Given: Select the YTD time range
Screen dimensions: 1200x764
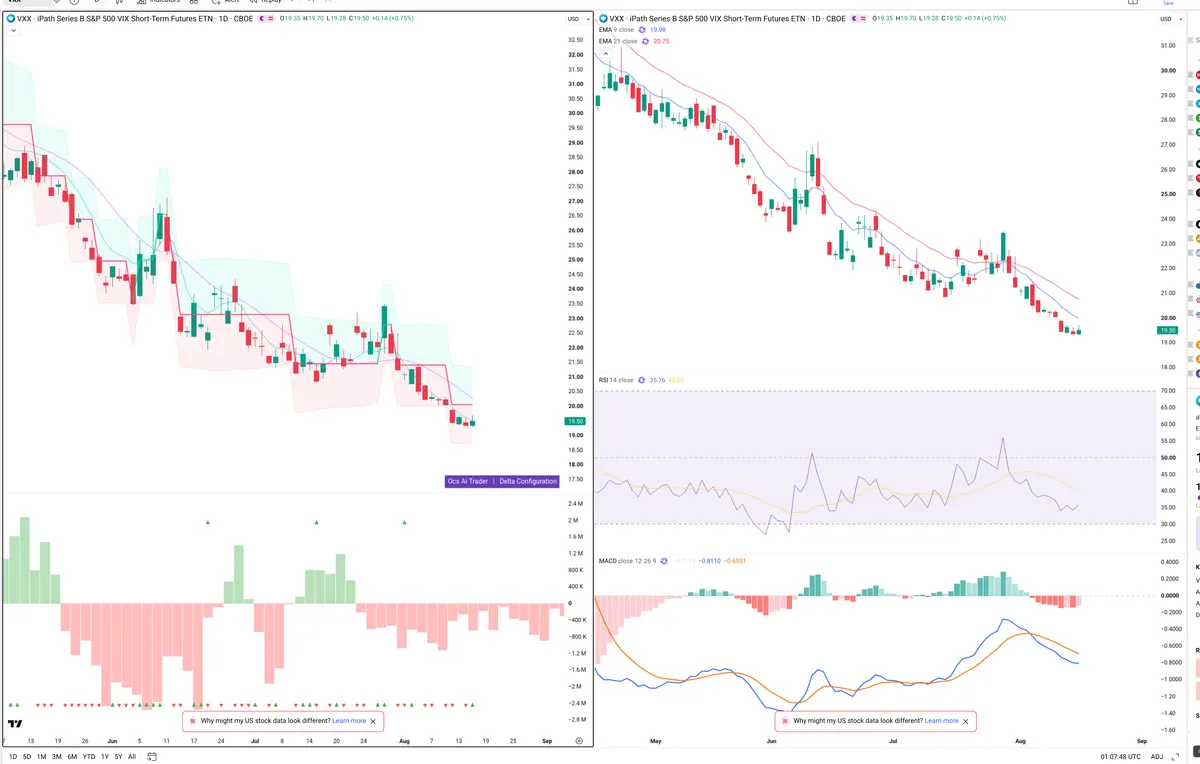Looking at the screenshot, I should (89, 756).
